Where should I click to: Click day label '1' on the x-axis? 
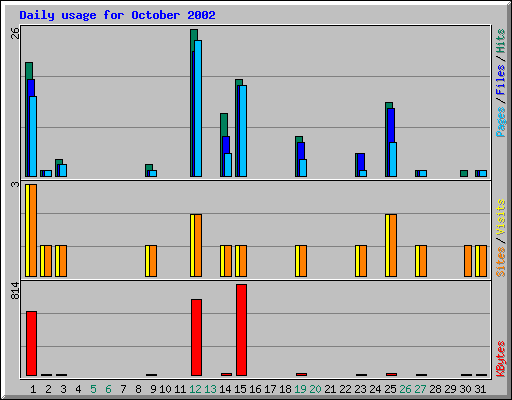click(x=33, y=389)
